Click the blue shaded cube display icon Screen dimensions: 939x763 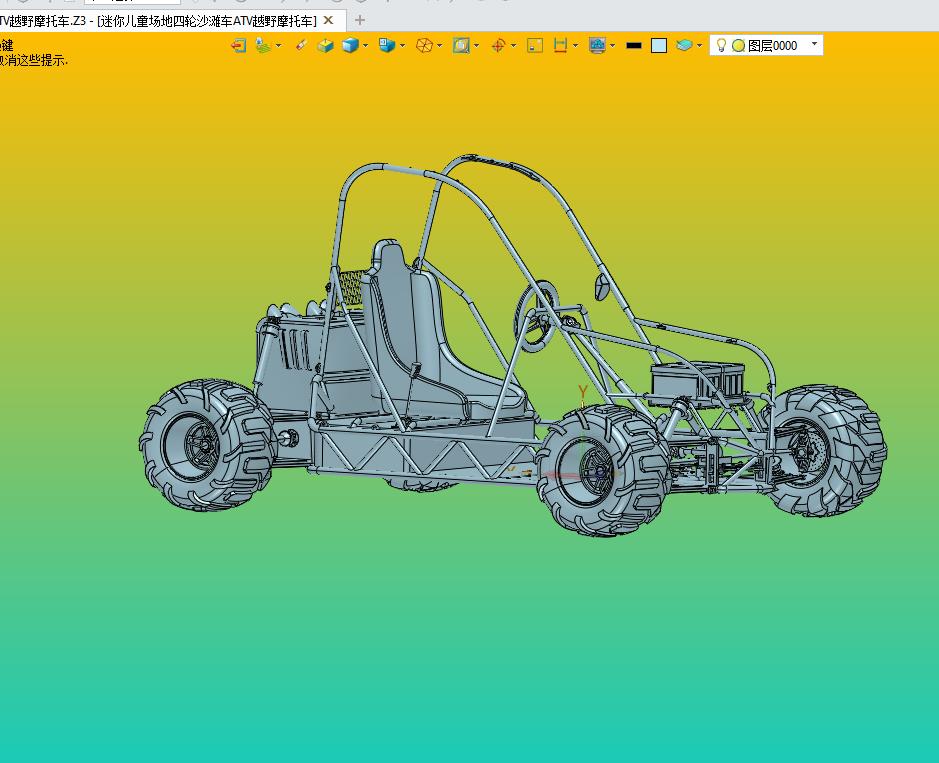[x=350, y=46]
